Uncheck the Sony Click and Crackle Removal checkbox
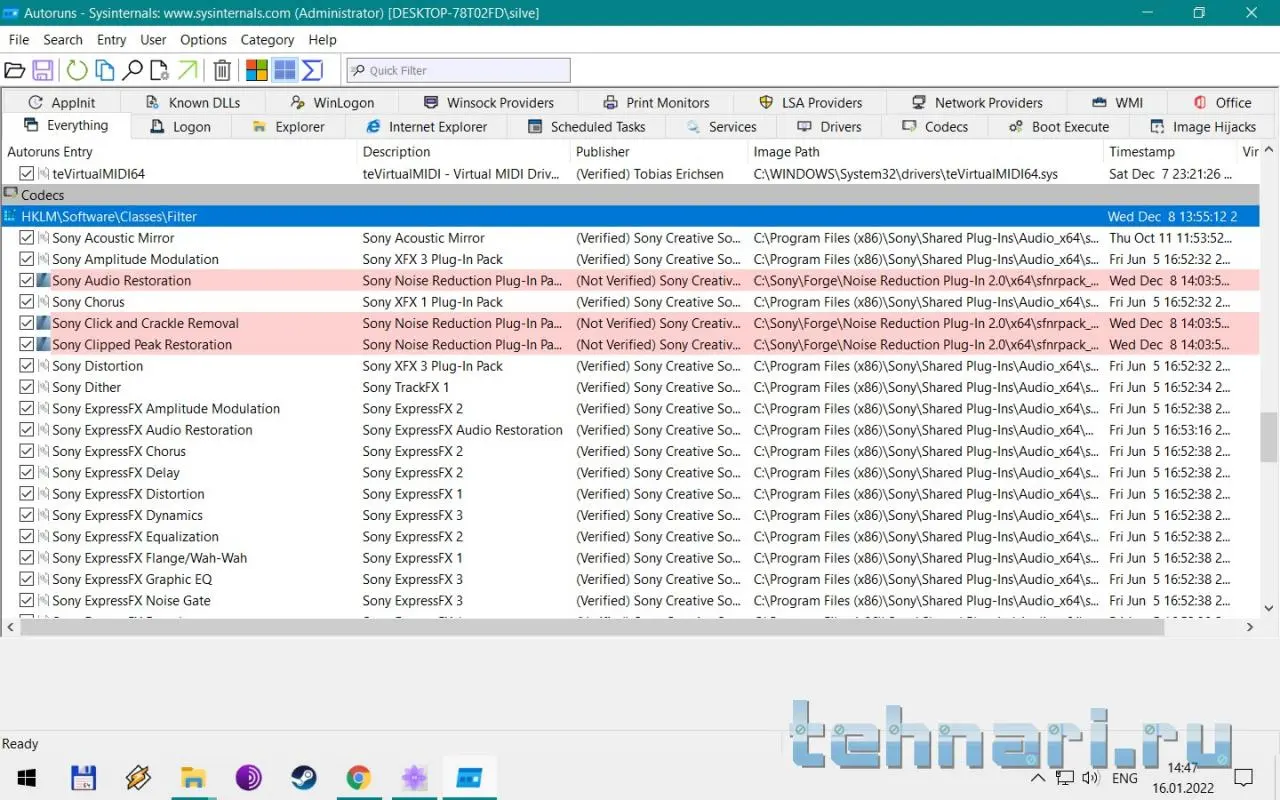Viewport: 1280px width, 800px height. click(x=27, y=323)
